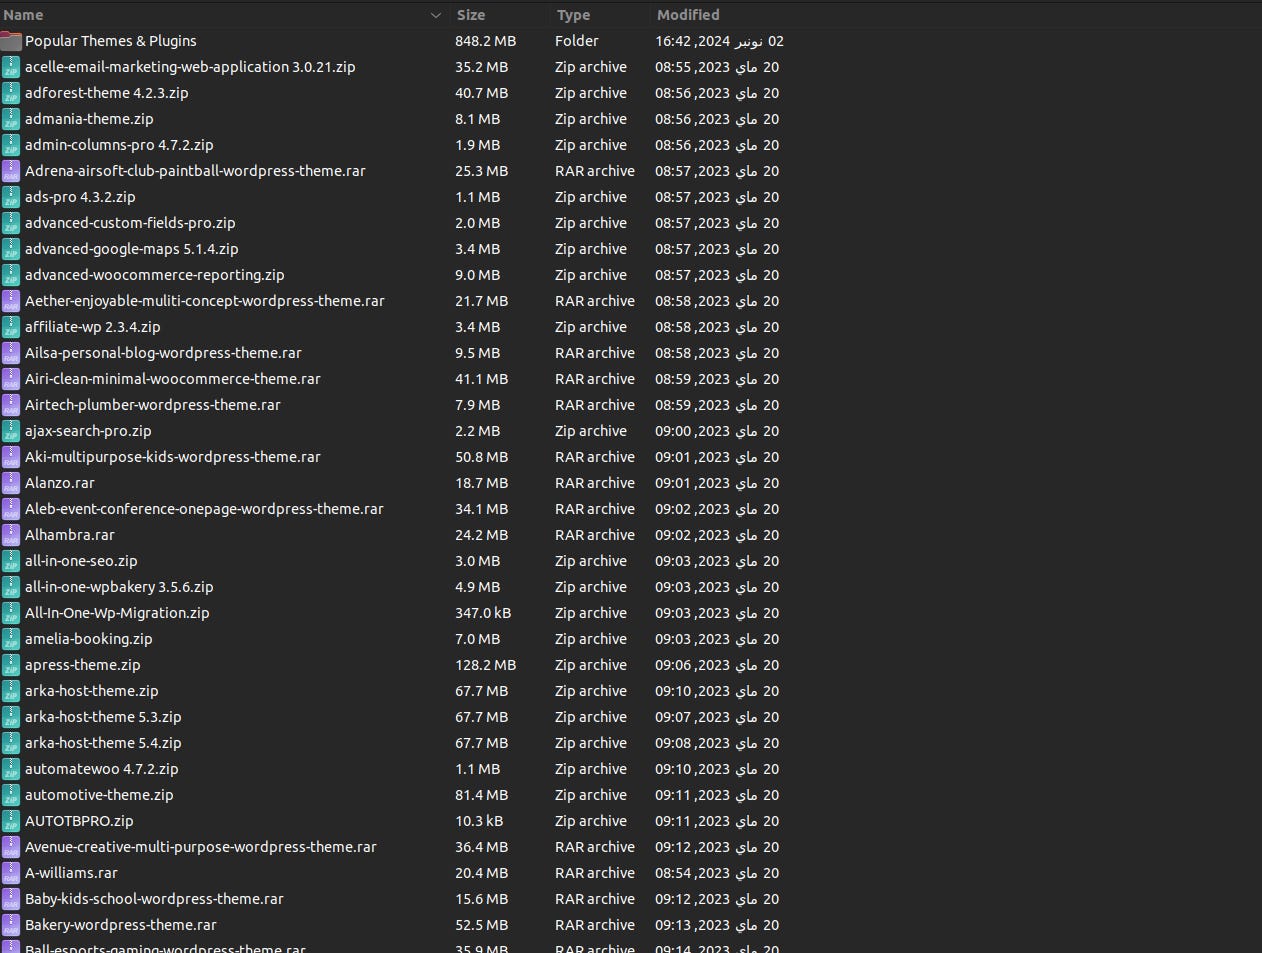The height and width of the screenshot is (953, 1262).
Task: Select file name automatewoo 4.7.2.zip
Action: coord(102,769)
